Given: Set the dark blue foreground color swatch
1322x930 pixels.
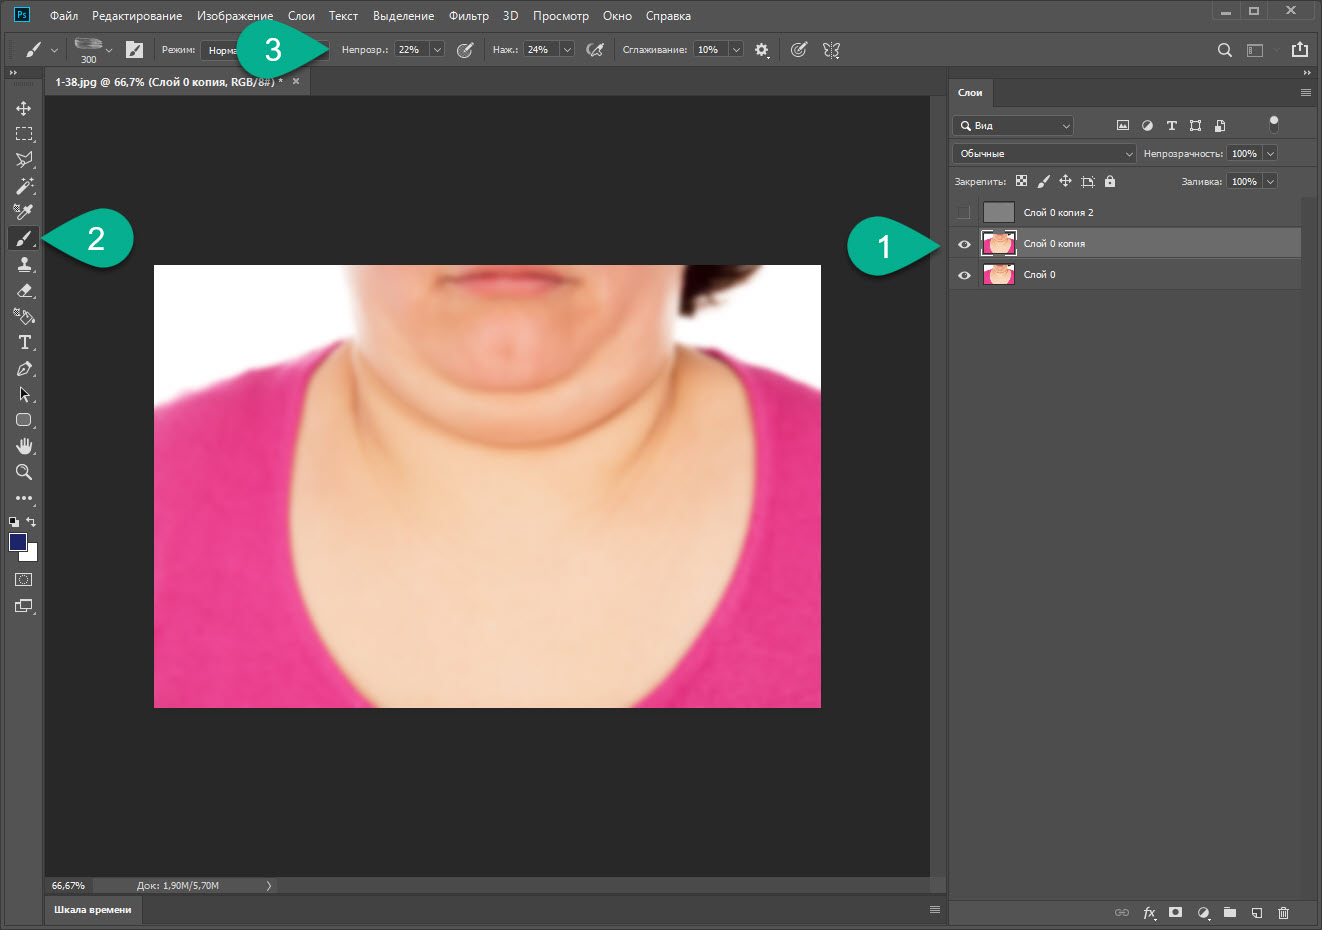Looking at the screenshot, I should tap(18, 542).
